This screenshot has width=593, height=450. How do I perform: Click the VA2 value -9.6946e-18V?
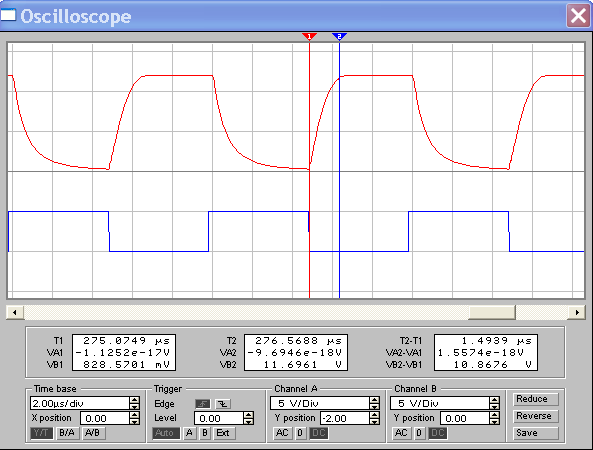(x=295, y=353)
